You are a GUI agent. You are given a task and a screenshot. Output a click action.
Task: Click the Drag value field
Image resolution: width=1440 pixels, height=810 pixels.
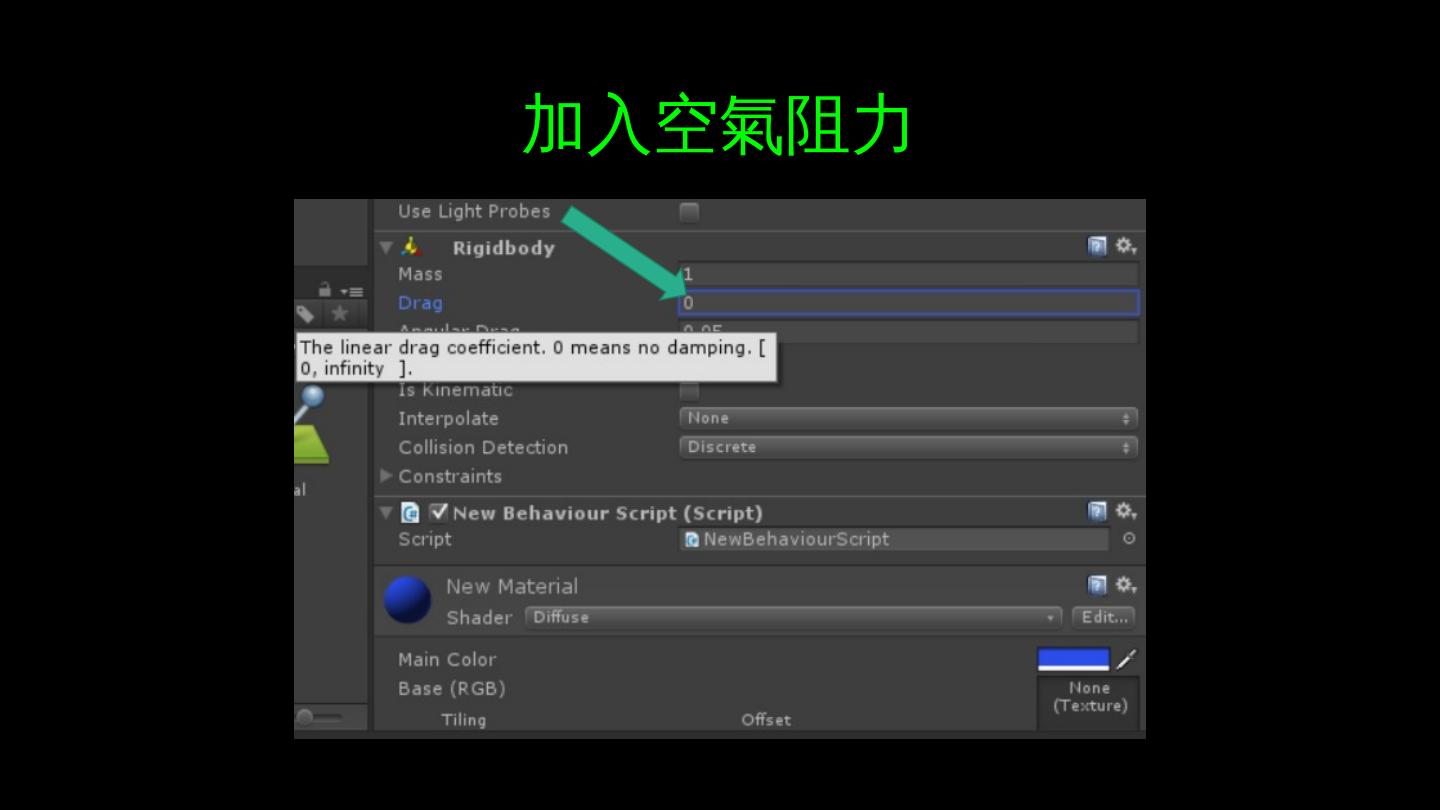[908, 303]
